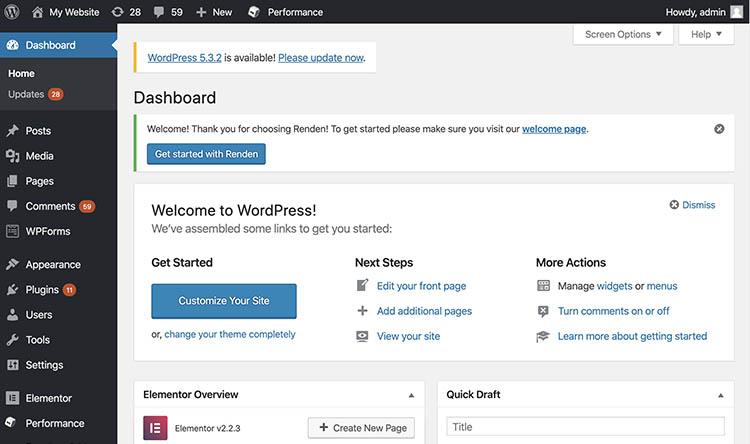Click the Quick Draft Title field
The height and width of the screenshot is (444, 750).
click(585, 427)
